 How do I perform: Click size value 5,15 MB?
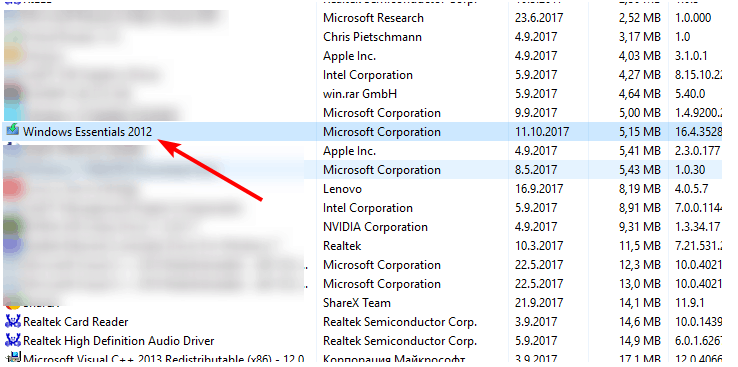[x=640, y=132]
